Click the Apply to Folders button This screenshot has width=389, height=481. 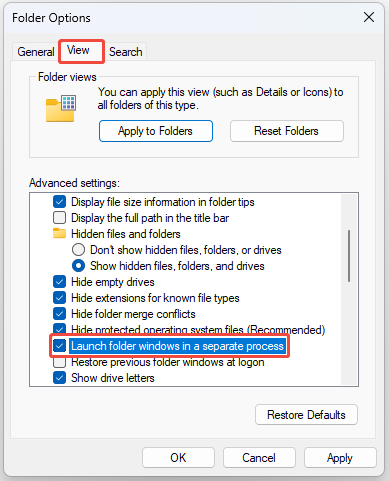tap(156, 131)
